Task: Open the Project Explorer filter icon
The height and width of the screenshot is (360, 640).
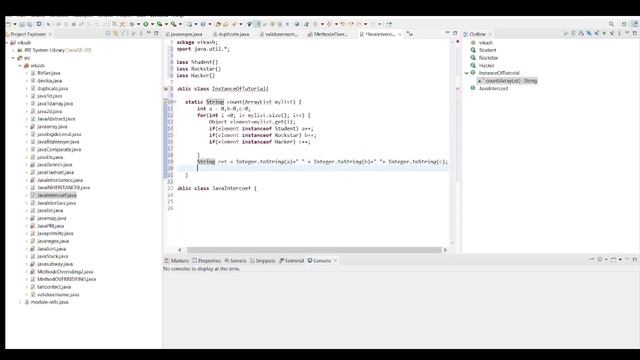Action: point(124,33)
